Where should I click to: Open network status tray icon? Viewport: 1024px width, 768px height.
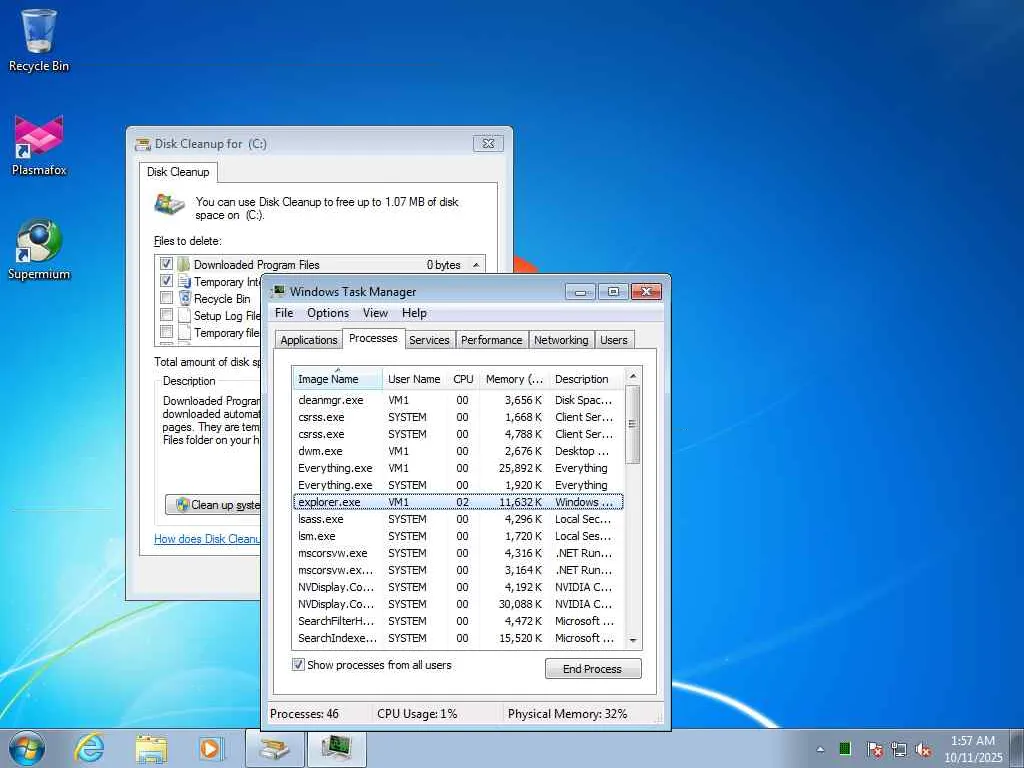[x=899, y=749]
